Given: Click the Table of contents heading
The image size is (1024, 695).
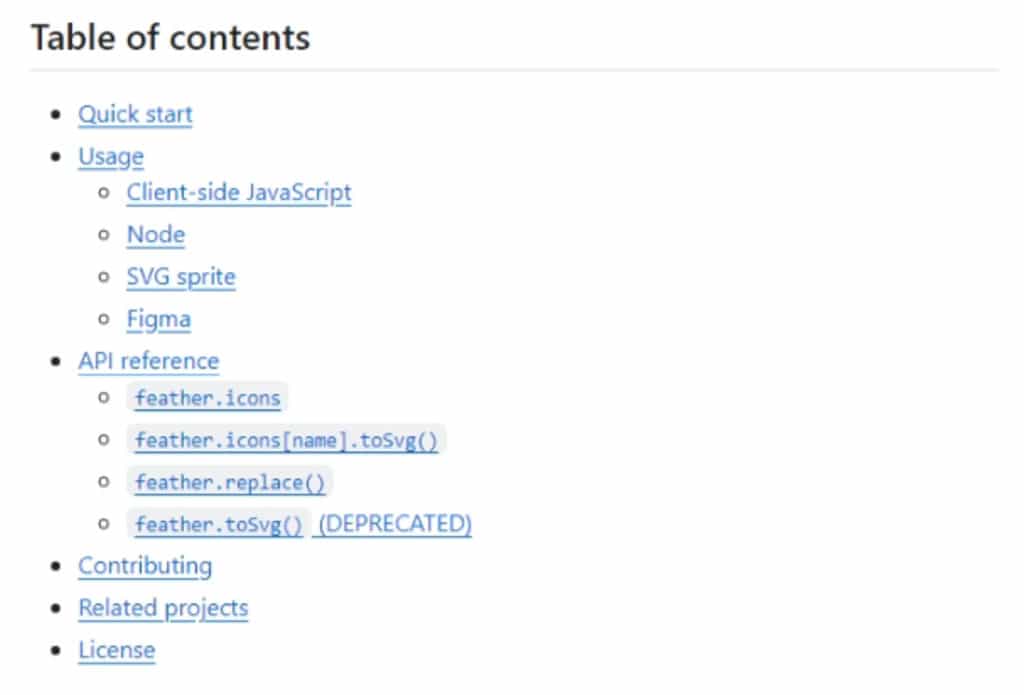Looking at the screenshot, I should click(170, 37).
